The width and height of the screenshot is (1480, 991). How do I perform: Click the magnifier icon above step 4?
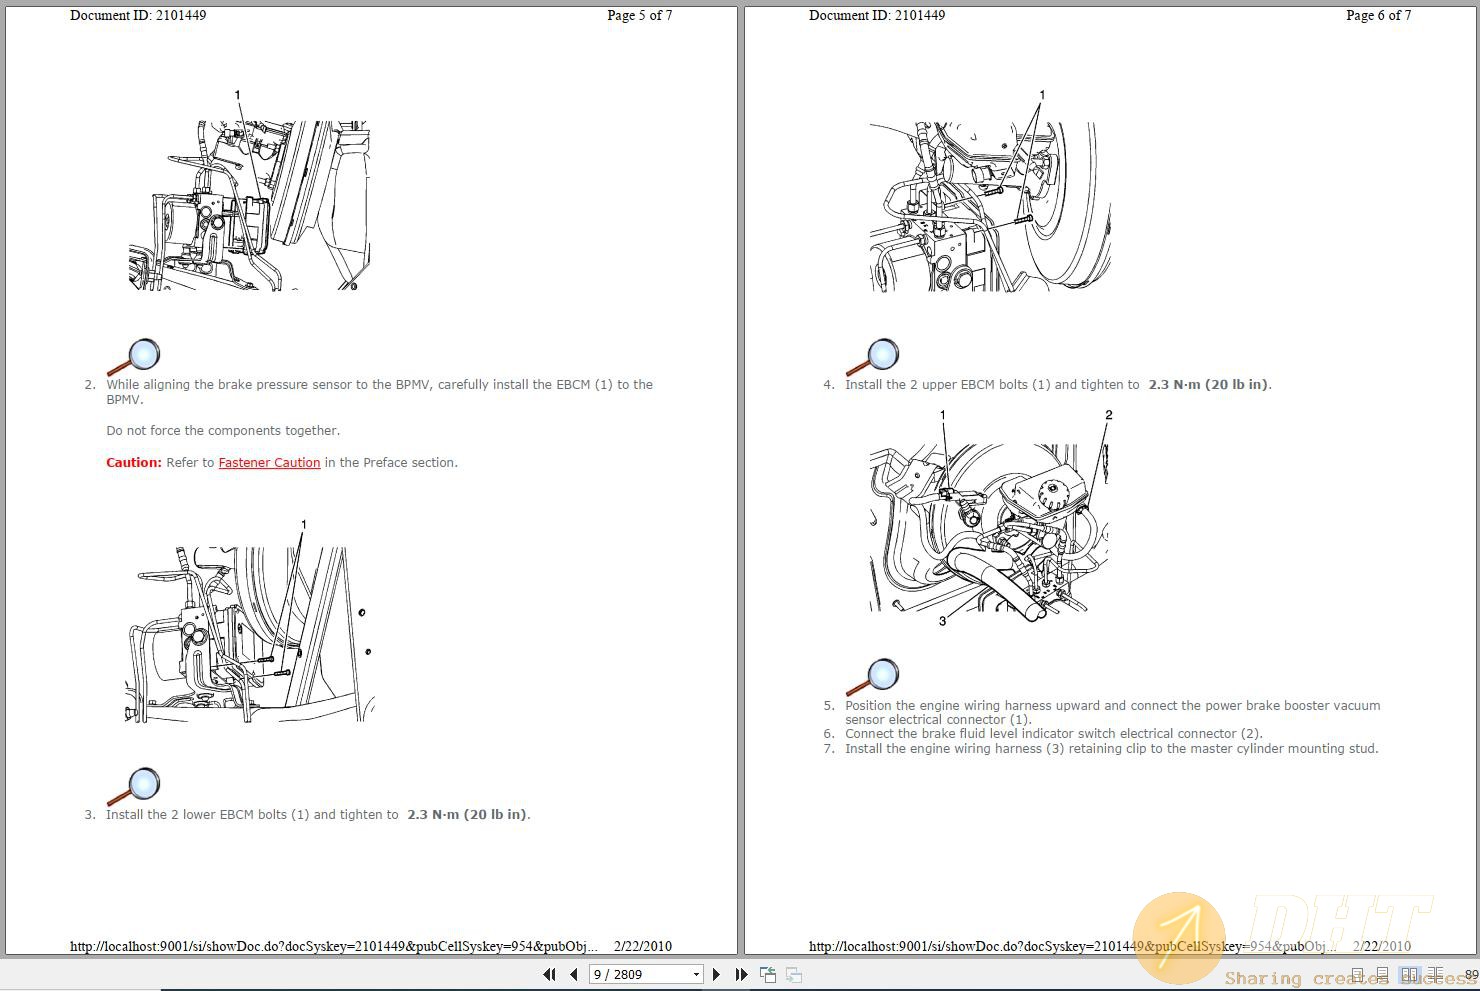pos(873,357)
